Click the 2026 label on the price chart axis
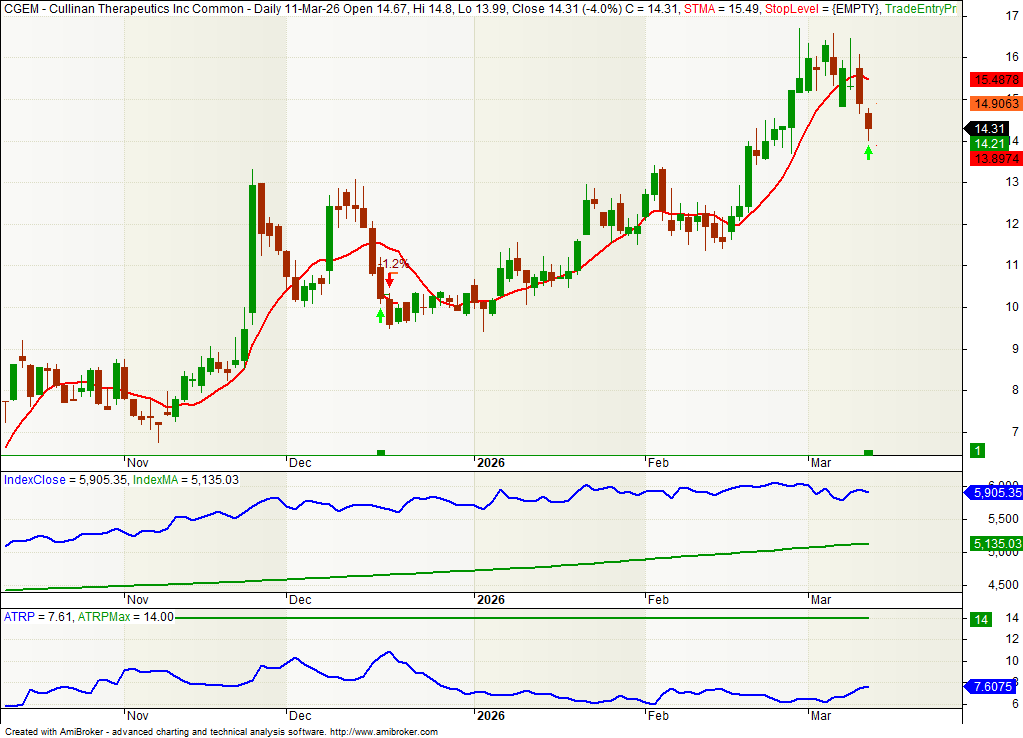The width and height of the screenshot is (1023, 738). point(490,463)
